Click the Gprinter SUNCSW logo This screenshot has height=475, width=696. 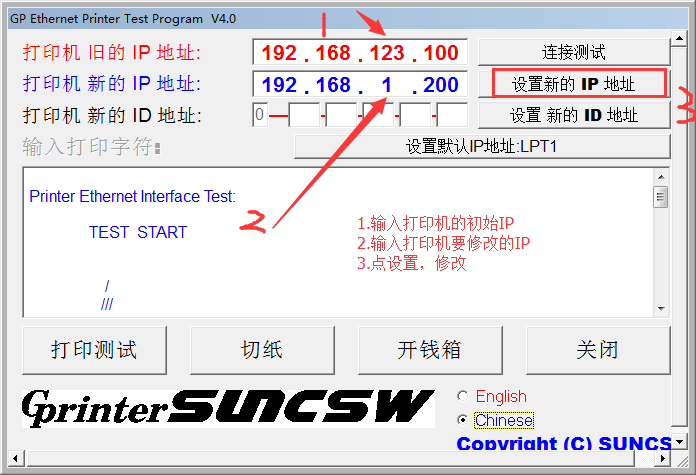(228, 408)
